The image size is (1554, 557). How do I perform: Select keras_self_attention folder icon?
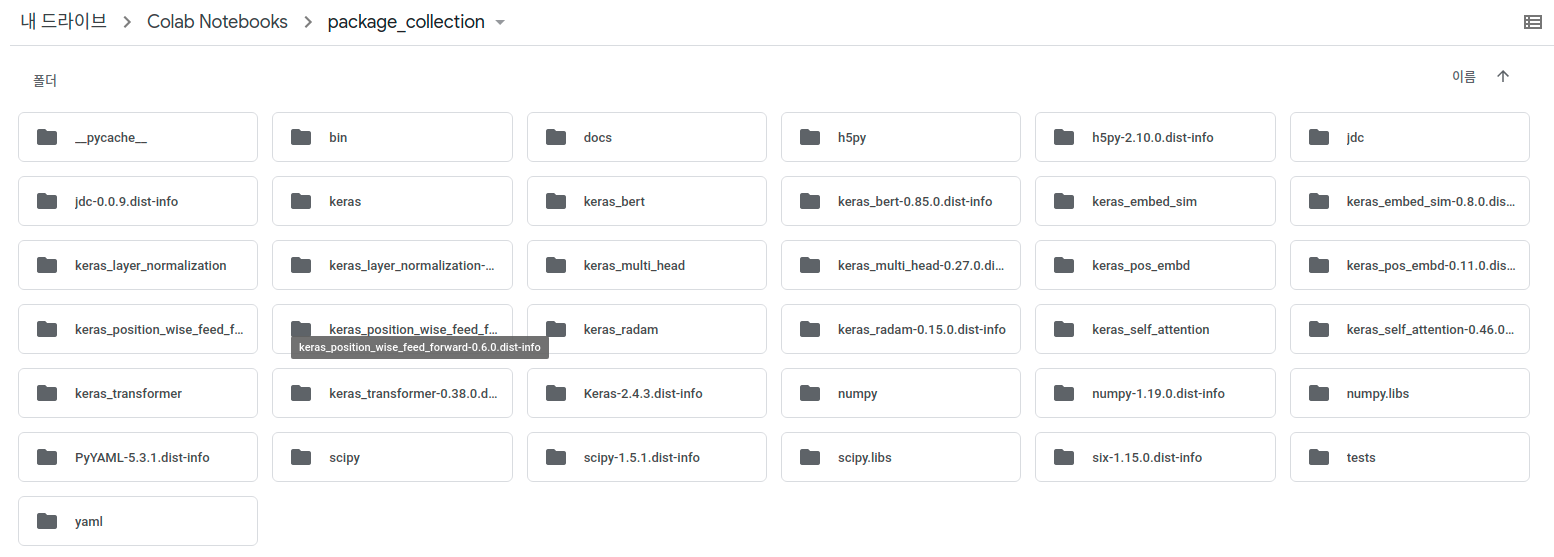tap(1064, 329)
